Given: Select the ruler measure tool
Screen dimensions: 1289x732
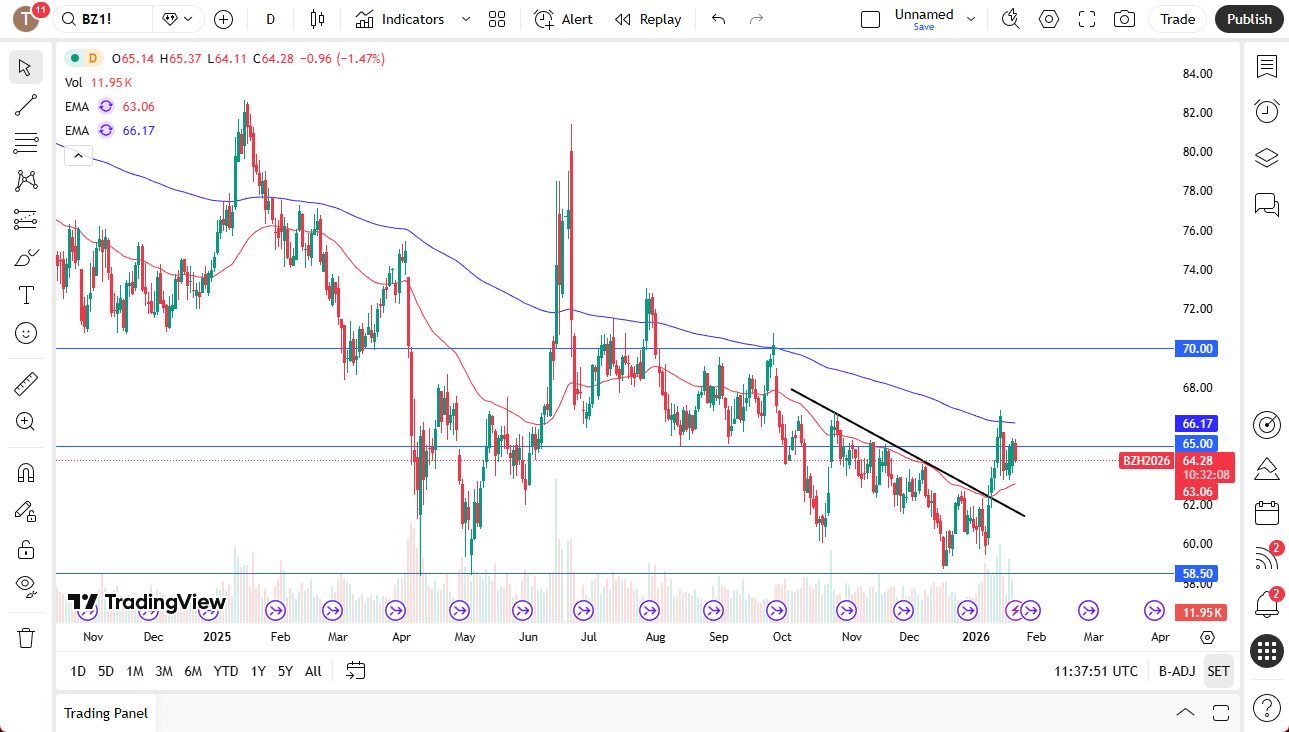Looking at the screenshot, I should (x=26, y=384).
